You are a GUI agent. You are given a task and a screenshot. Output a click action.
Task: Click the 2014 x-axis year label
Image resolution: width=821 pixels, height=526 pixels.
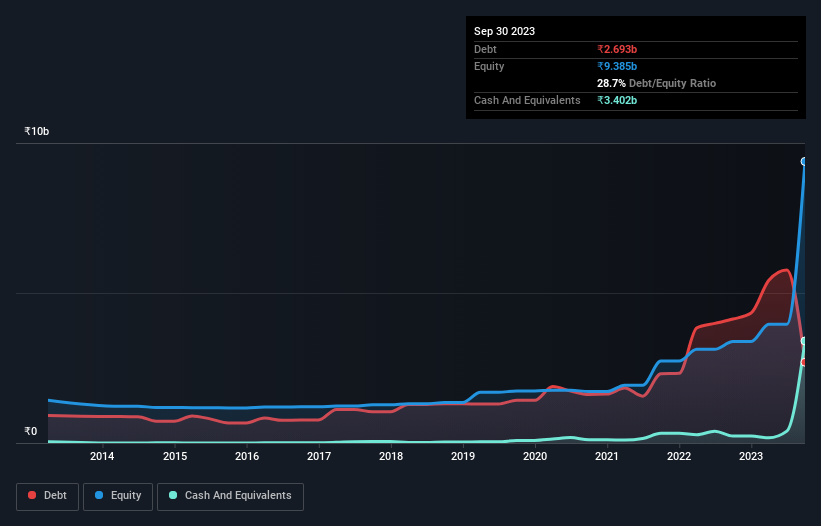coord(102,456)
